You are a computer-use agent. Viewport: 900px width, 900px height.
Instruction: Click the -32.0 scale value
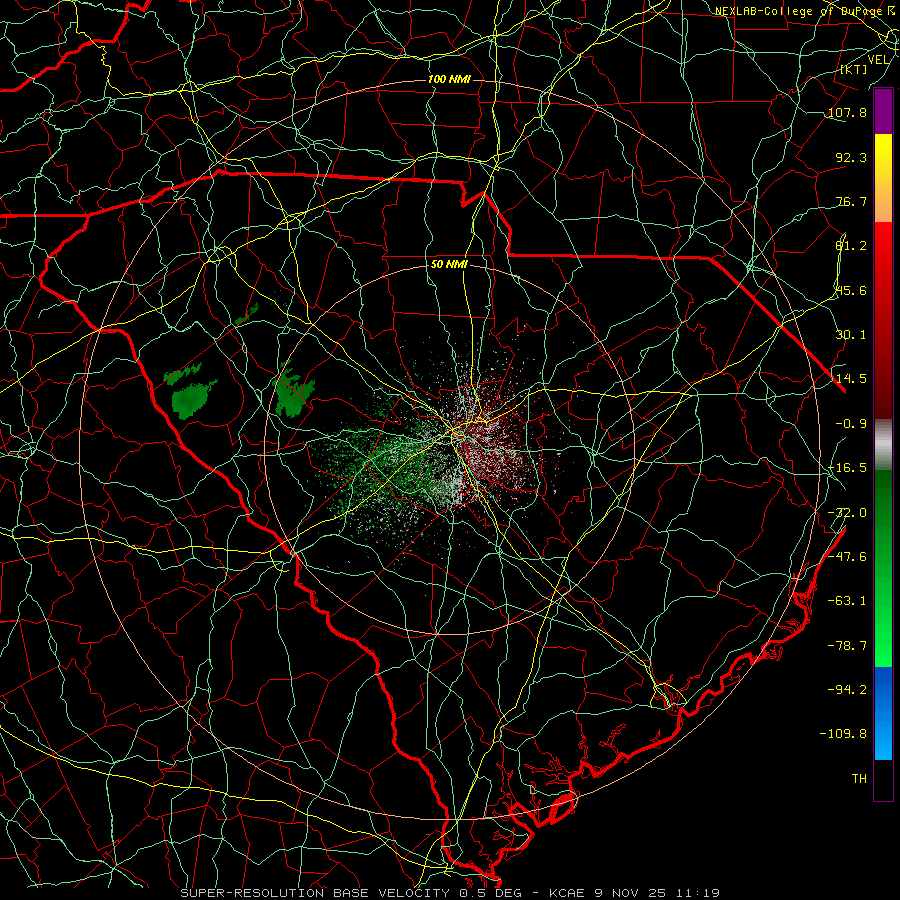point(847,513)
